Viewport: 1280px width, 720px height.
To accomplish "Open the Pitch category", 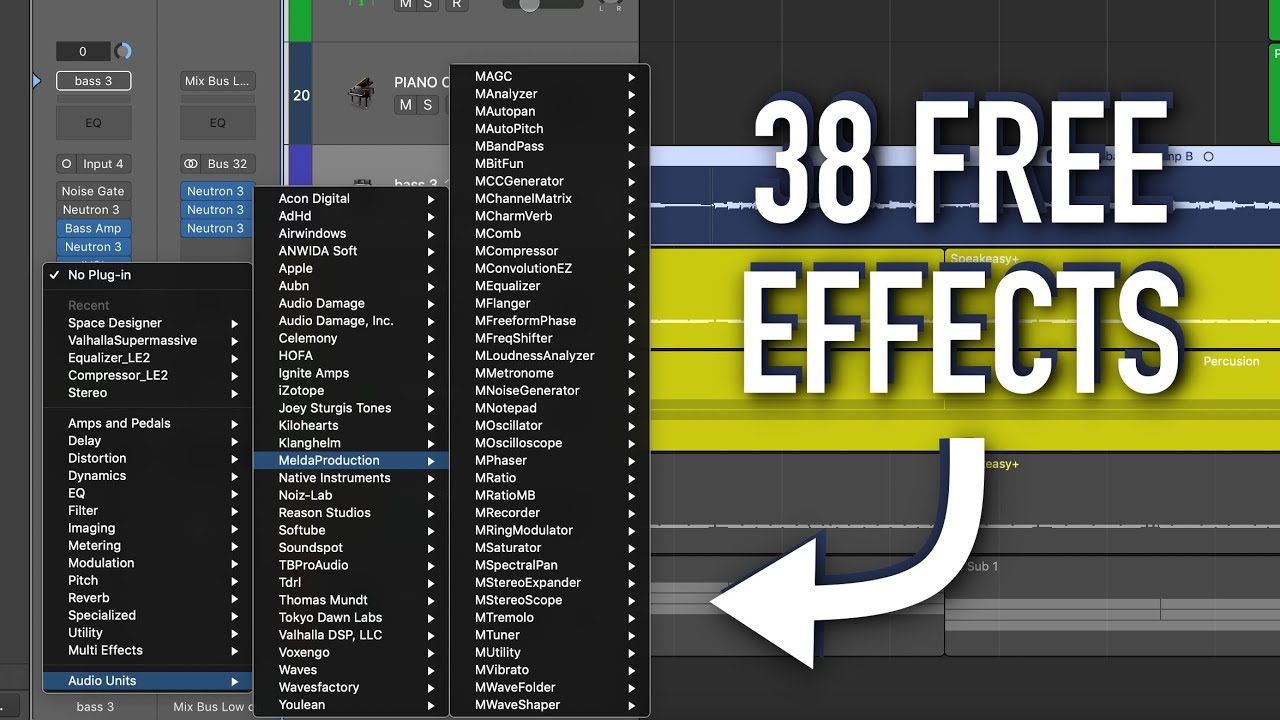I will 148,581.
